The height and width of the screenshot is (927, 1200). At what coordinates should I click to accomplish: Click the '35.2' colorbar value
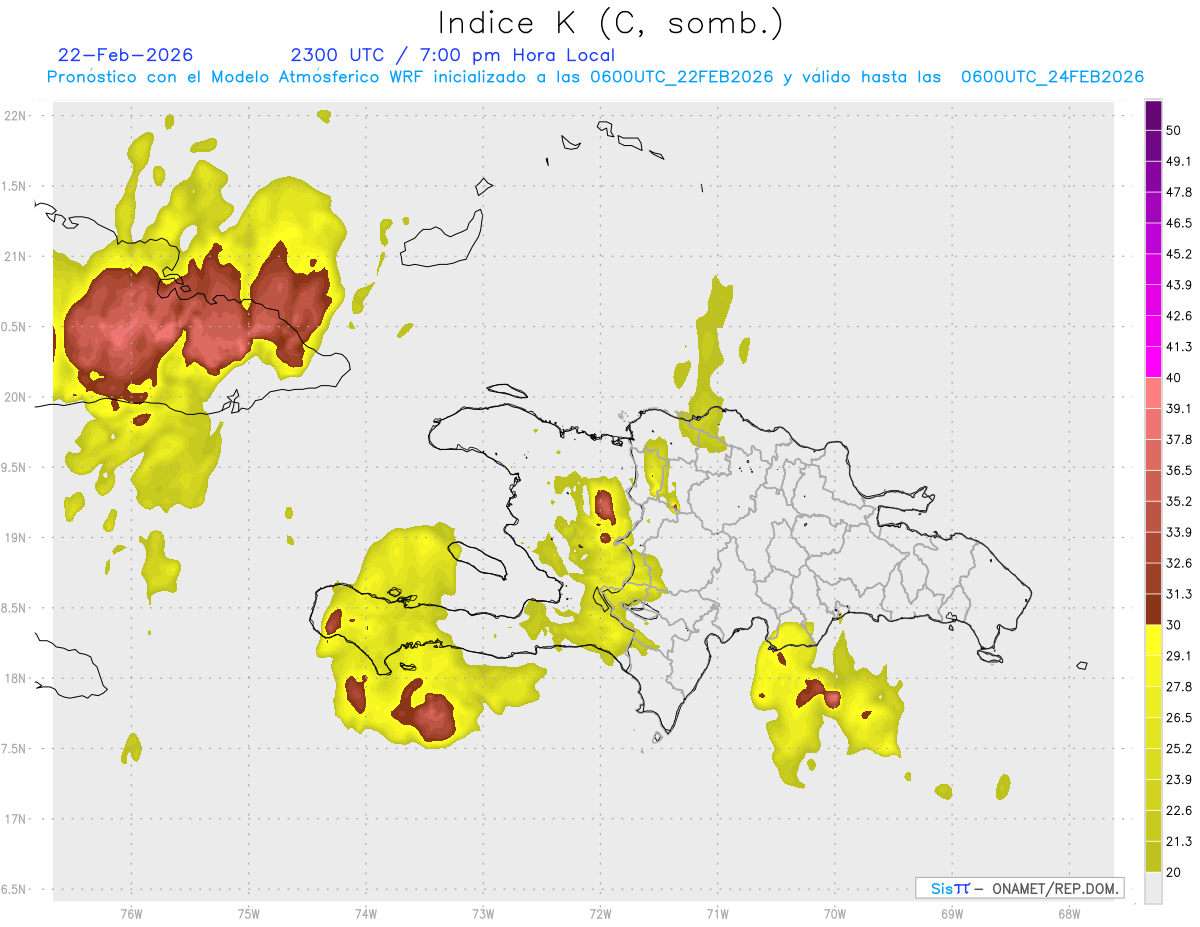1179,501
